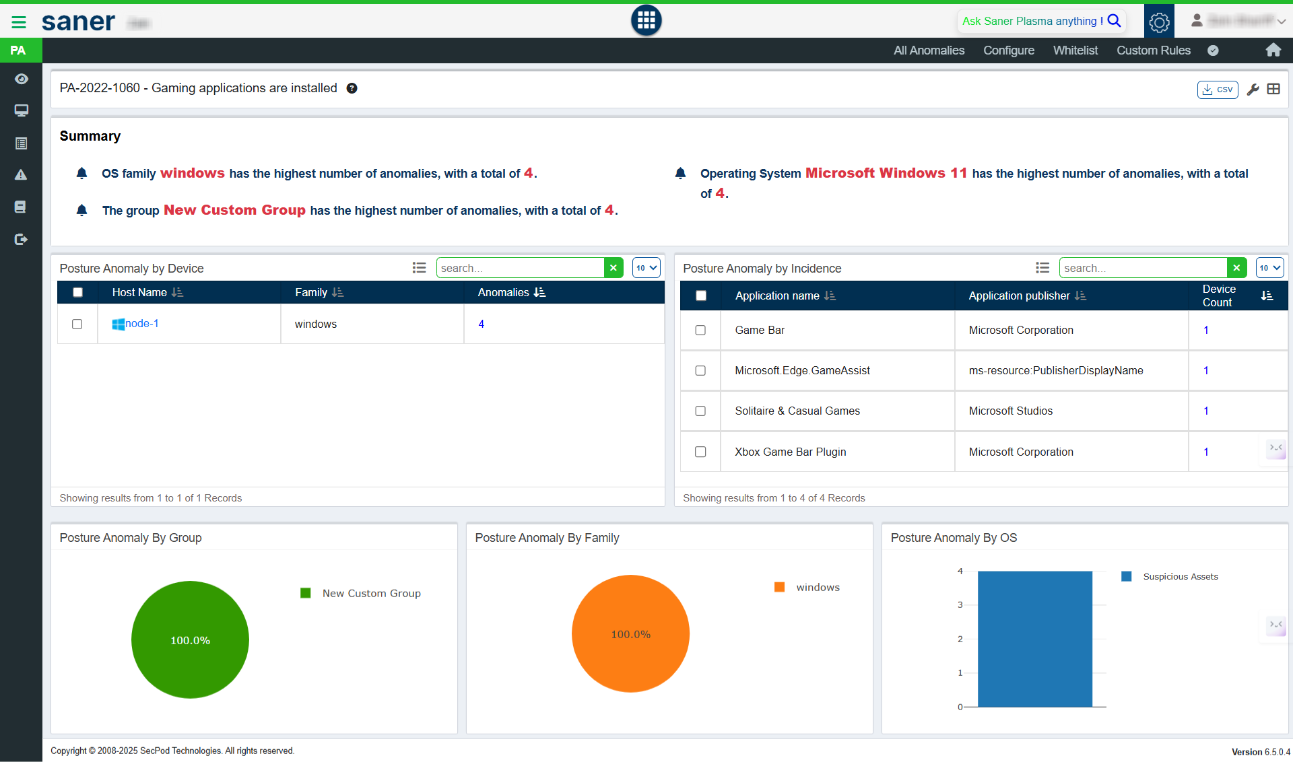This screenshot has width=1293, height=762.
Task: Click the green New Custom Group legend swatch
Action: [x=306, y=593]
